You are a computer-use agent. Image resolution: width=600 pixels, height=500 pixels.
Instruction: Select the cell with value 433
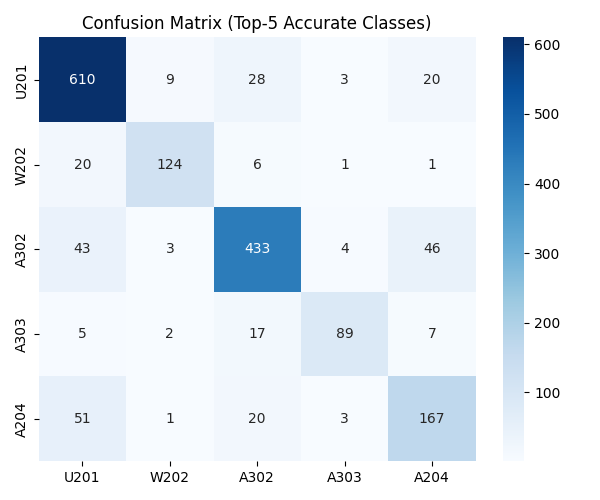point(257,249)
